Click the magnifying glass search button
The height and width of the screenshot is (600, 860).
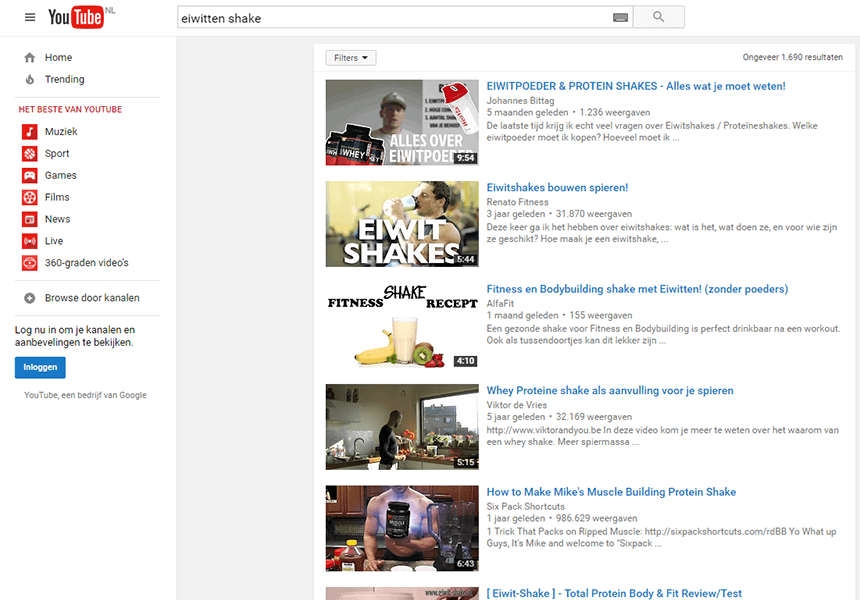tap(658, 17)
